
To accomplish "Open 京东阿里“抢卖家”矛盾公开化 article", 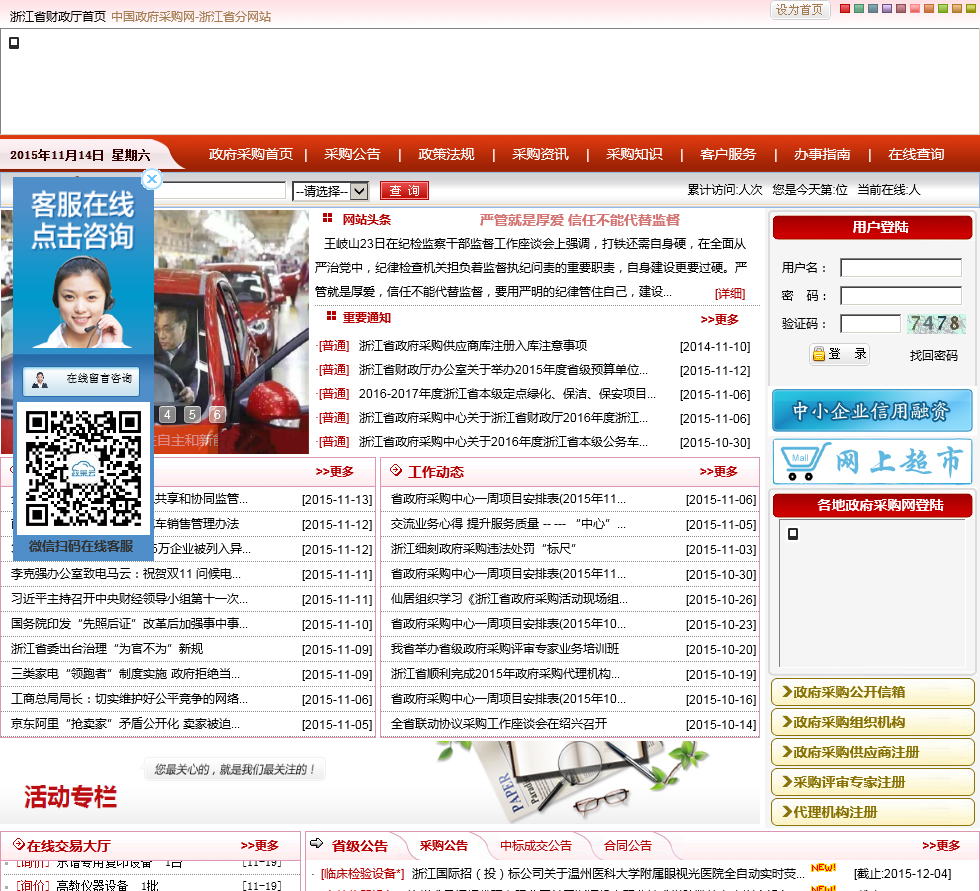I will [126, 724].
